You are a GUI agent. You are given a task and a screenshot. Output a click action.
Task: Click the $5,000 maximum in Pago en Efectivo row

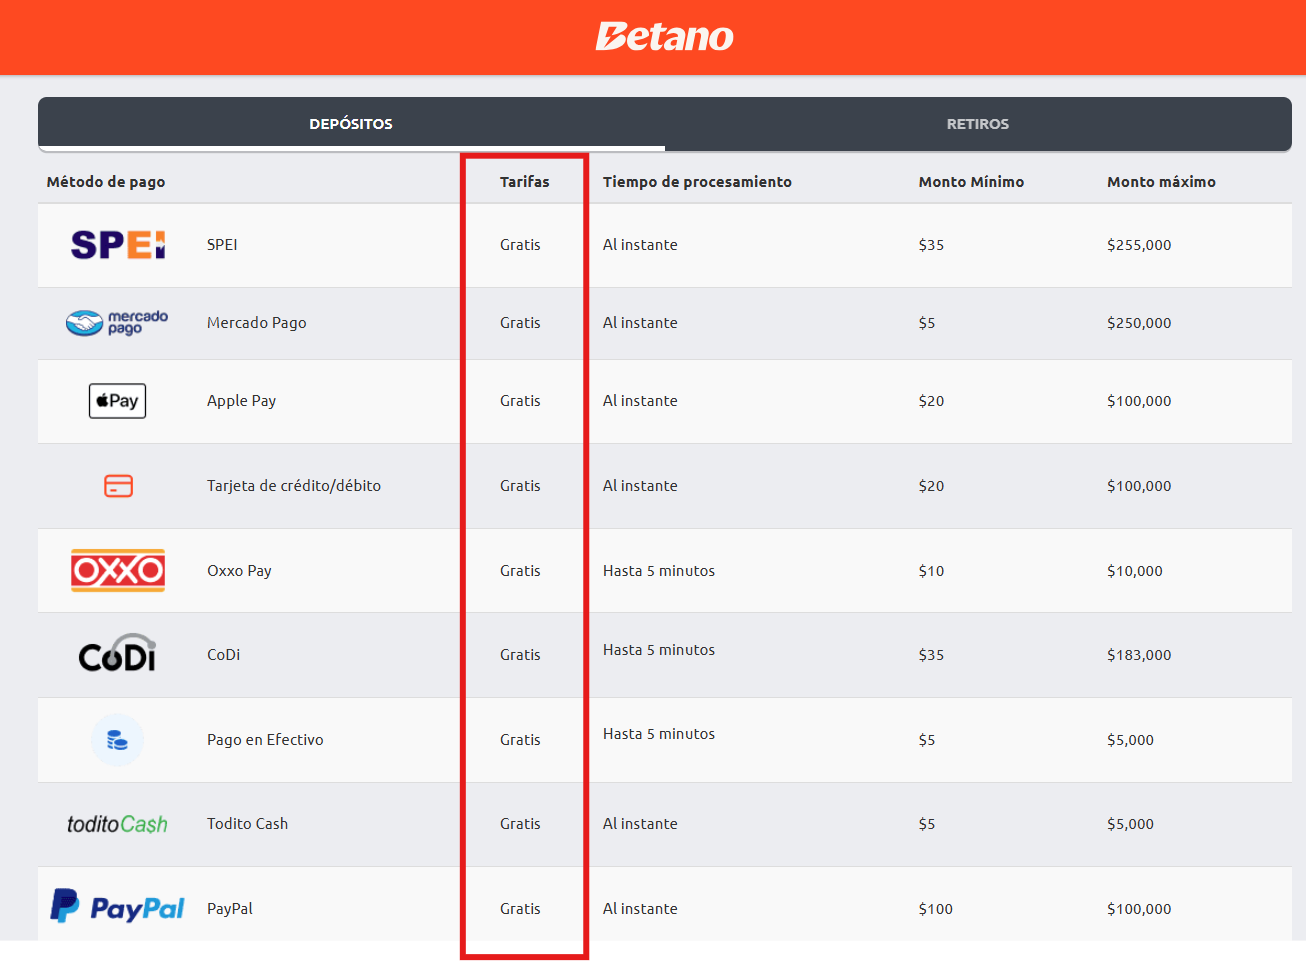1130,740
